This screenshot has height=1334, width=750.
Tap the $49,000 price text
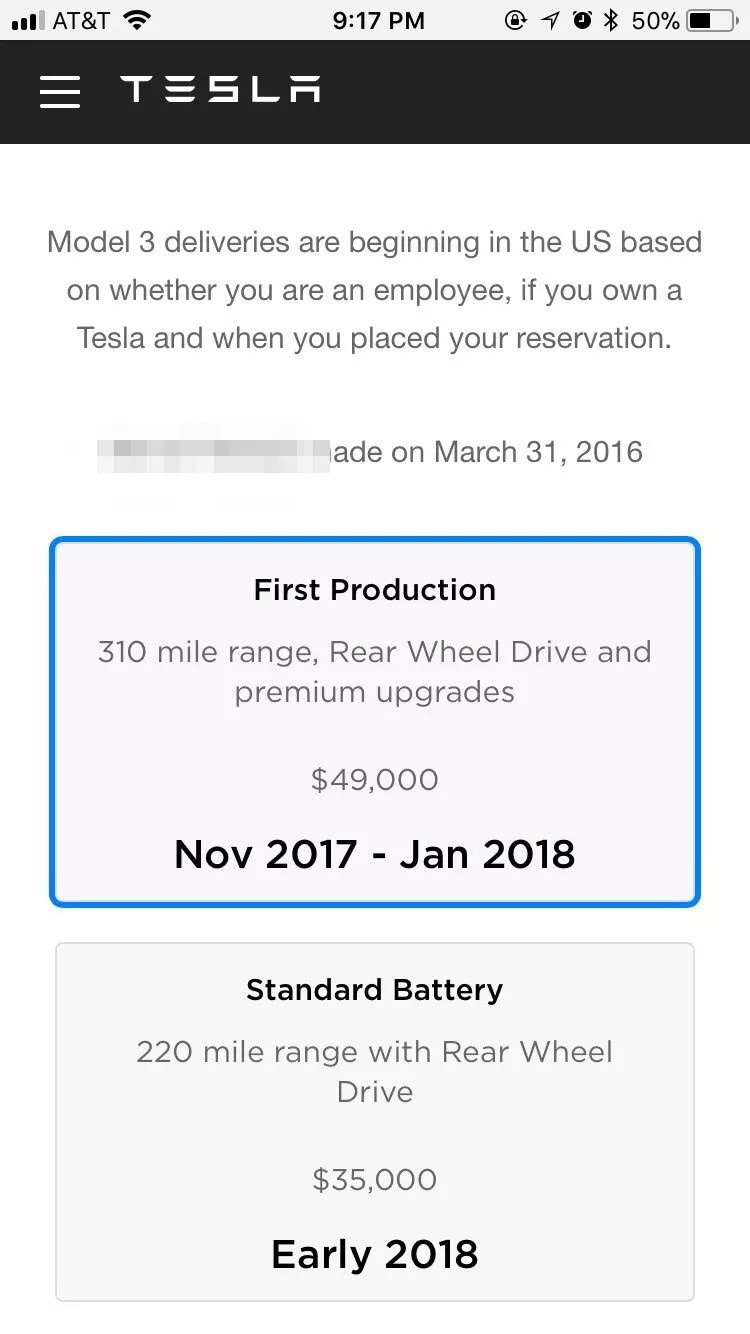click(x=375, y=780)
